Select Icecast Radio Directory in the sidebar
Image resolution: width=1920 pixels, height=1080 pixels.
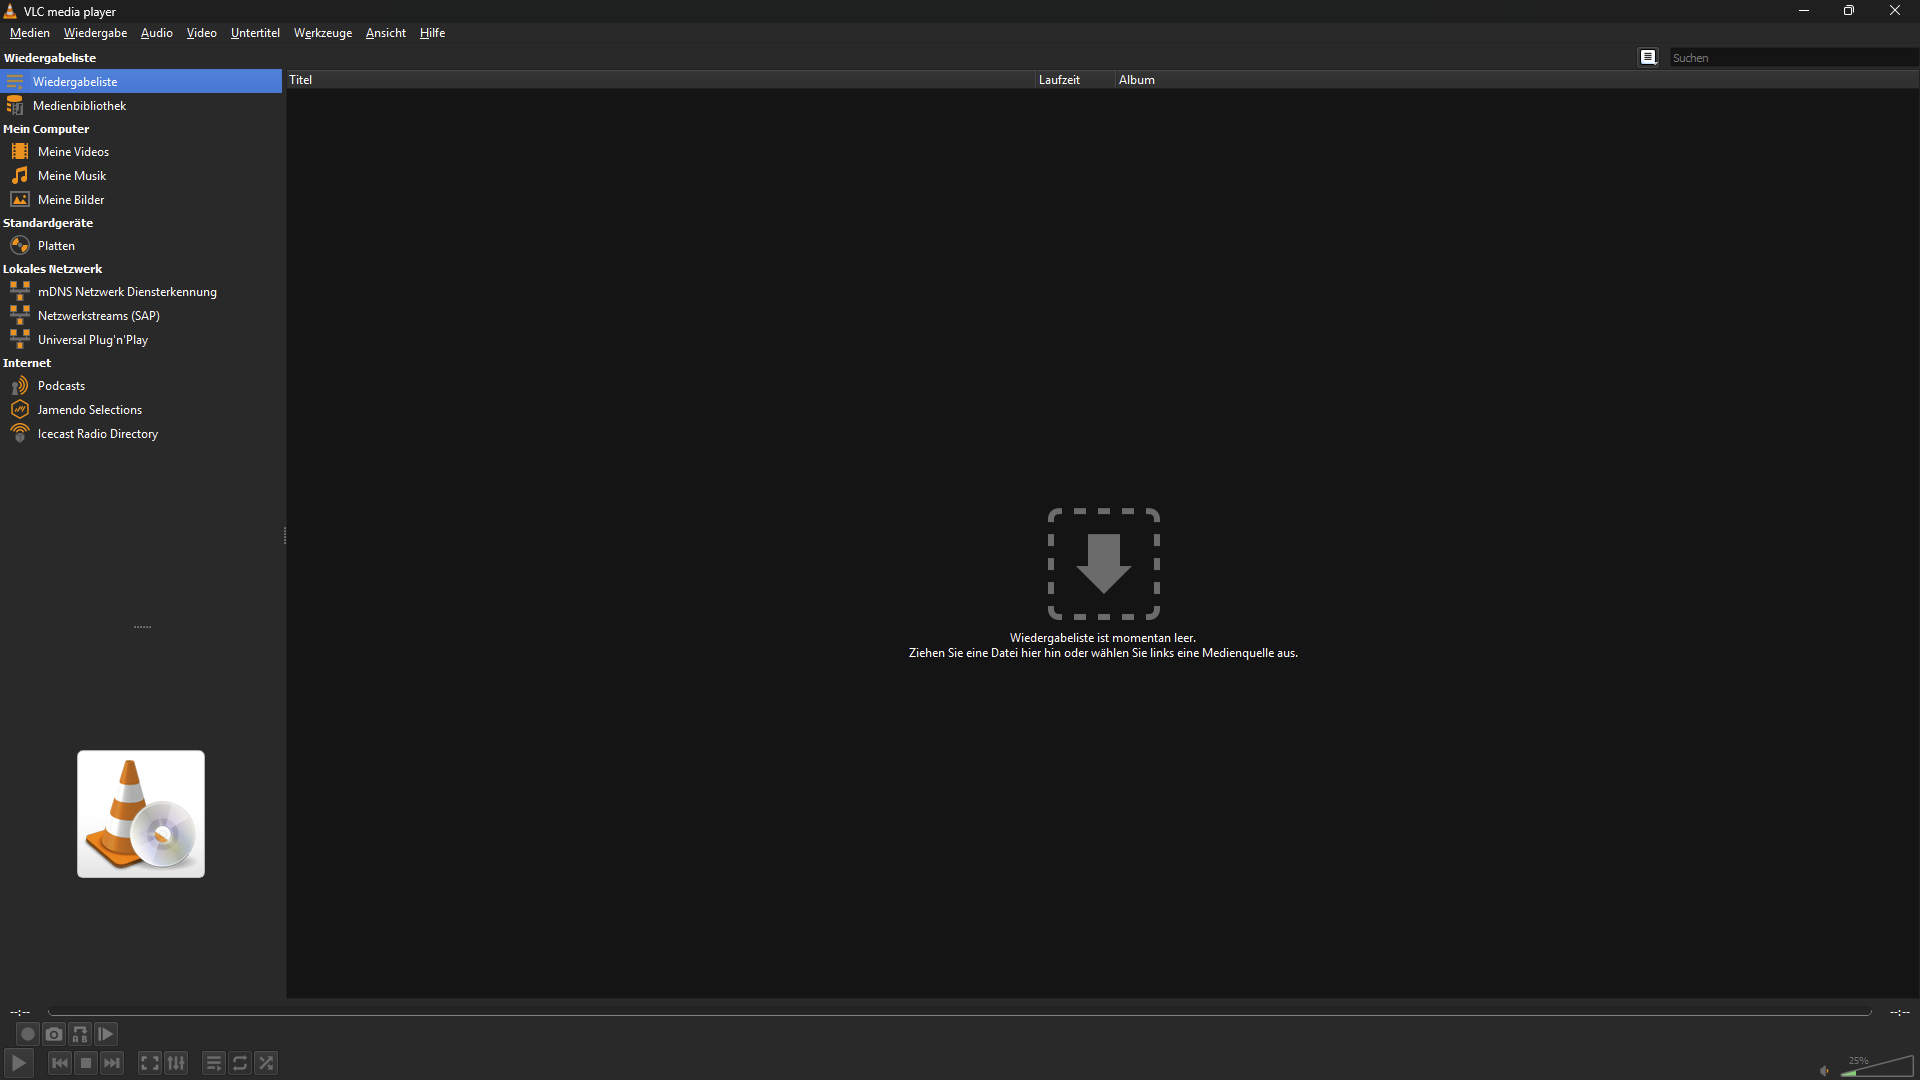pyautogui.click(x=97, y=434)
